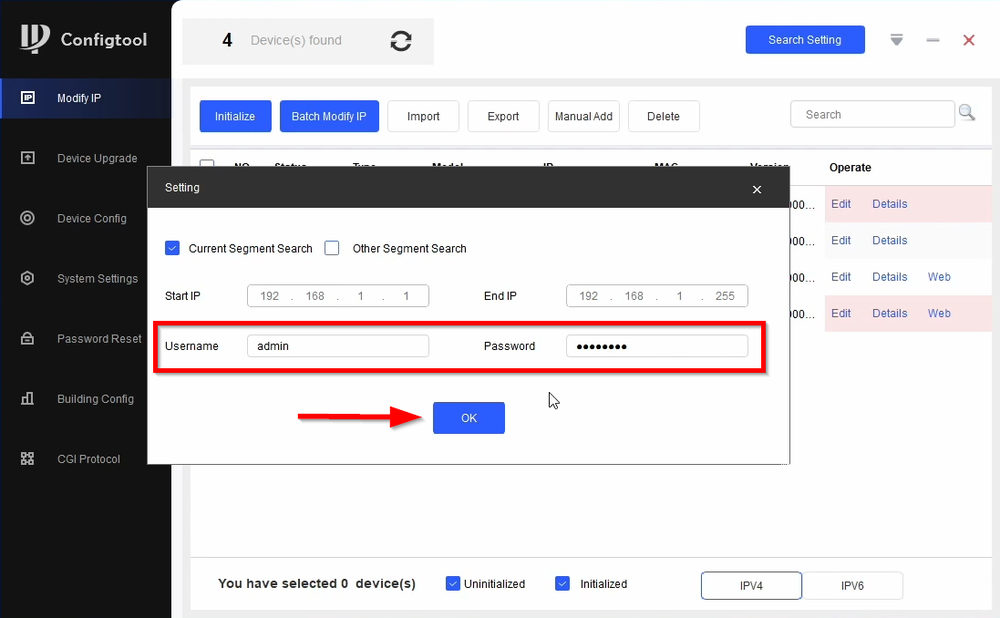
Task: Switch to the IPV6 tab
Action: tap(853, 586)
